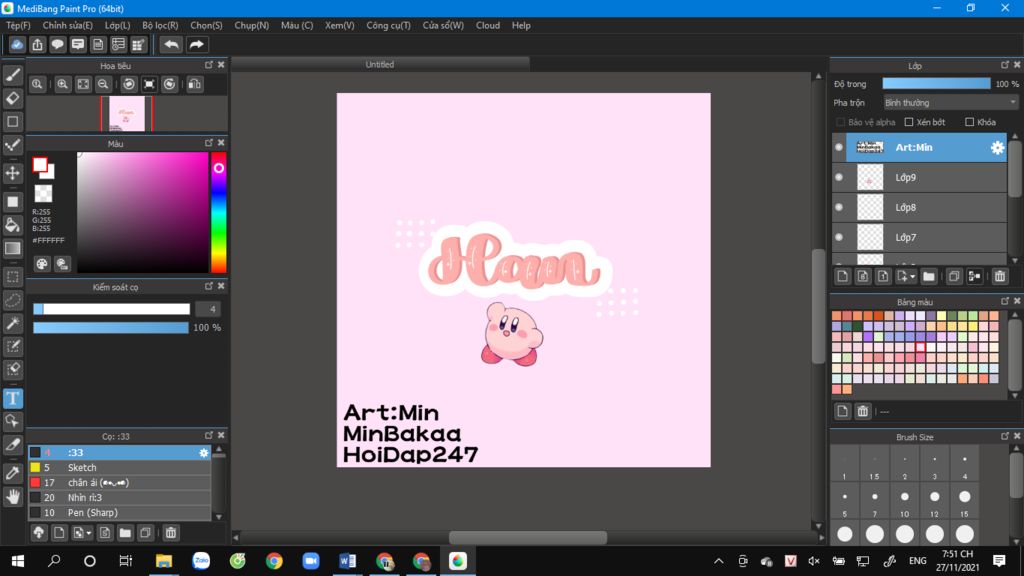Image resolution: width=1024 pixels, height=576 pixels.
Task: Select the Text tool
Action: pyautogui.click(x=12, y=398)
